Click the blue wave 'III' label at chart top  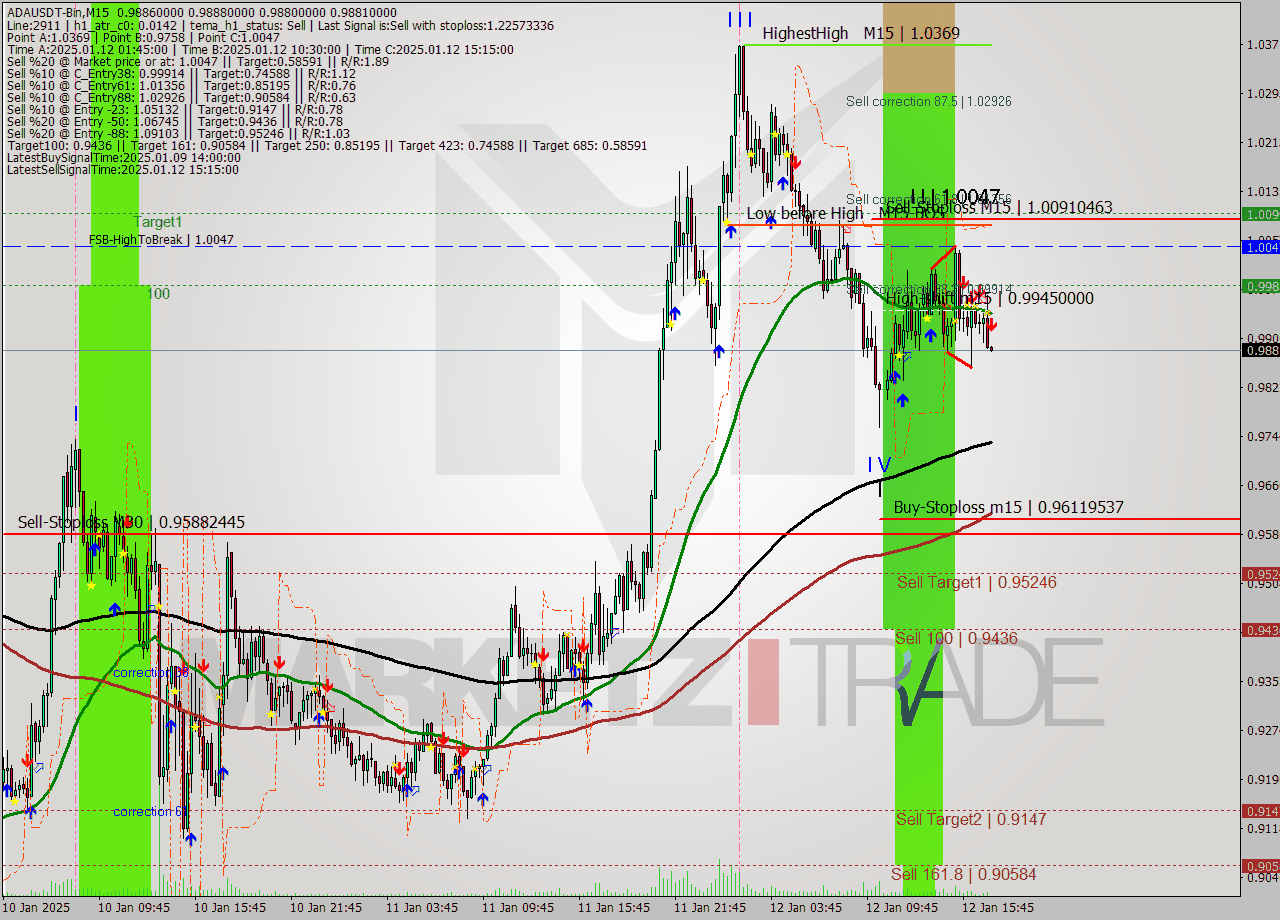(x=740, y=19)
